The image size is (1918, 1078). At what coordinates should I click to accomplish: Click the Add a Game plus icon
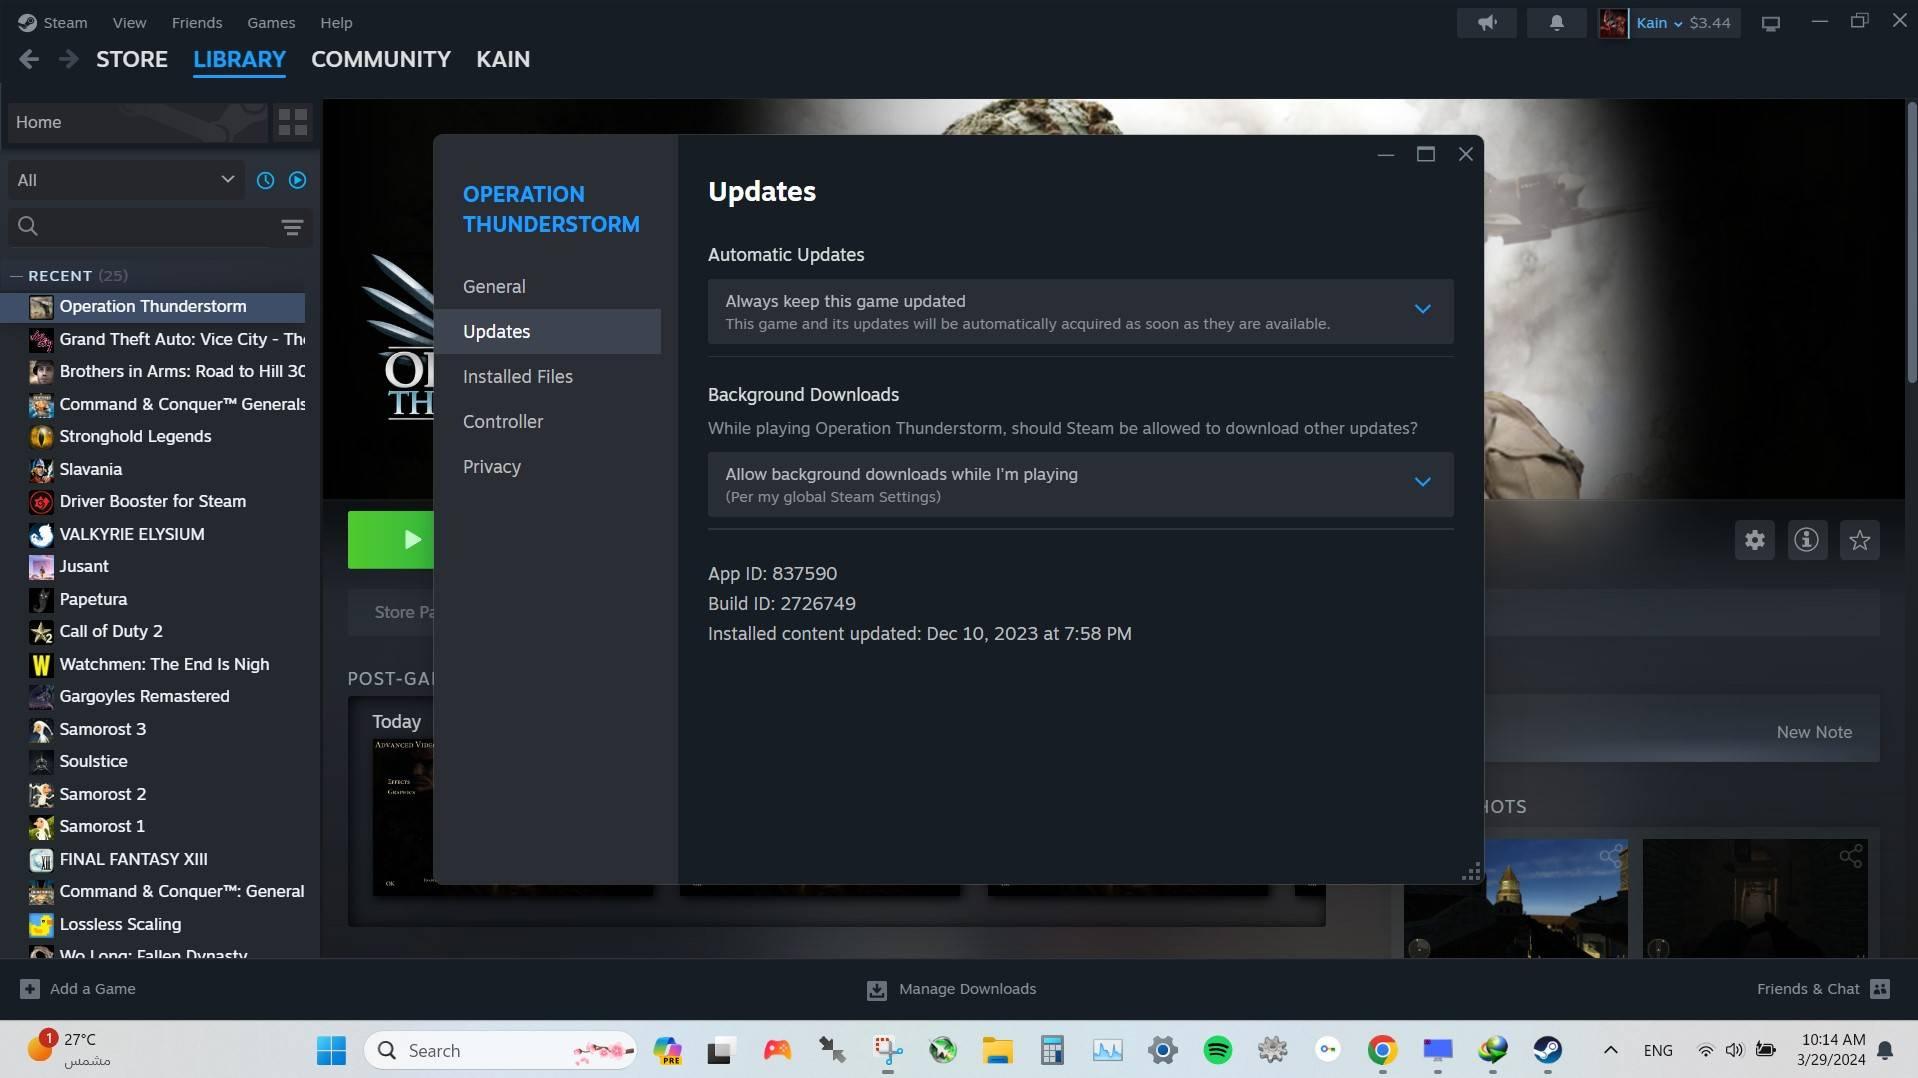tap(30, 989)
